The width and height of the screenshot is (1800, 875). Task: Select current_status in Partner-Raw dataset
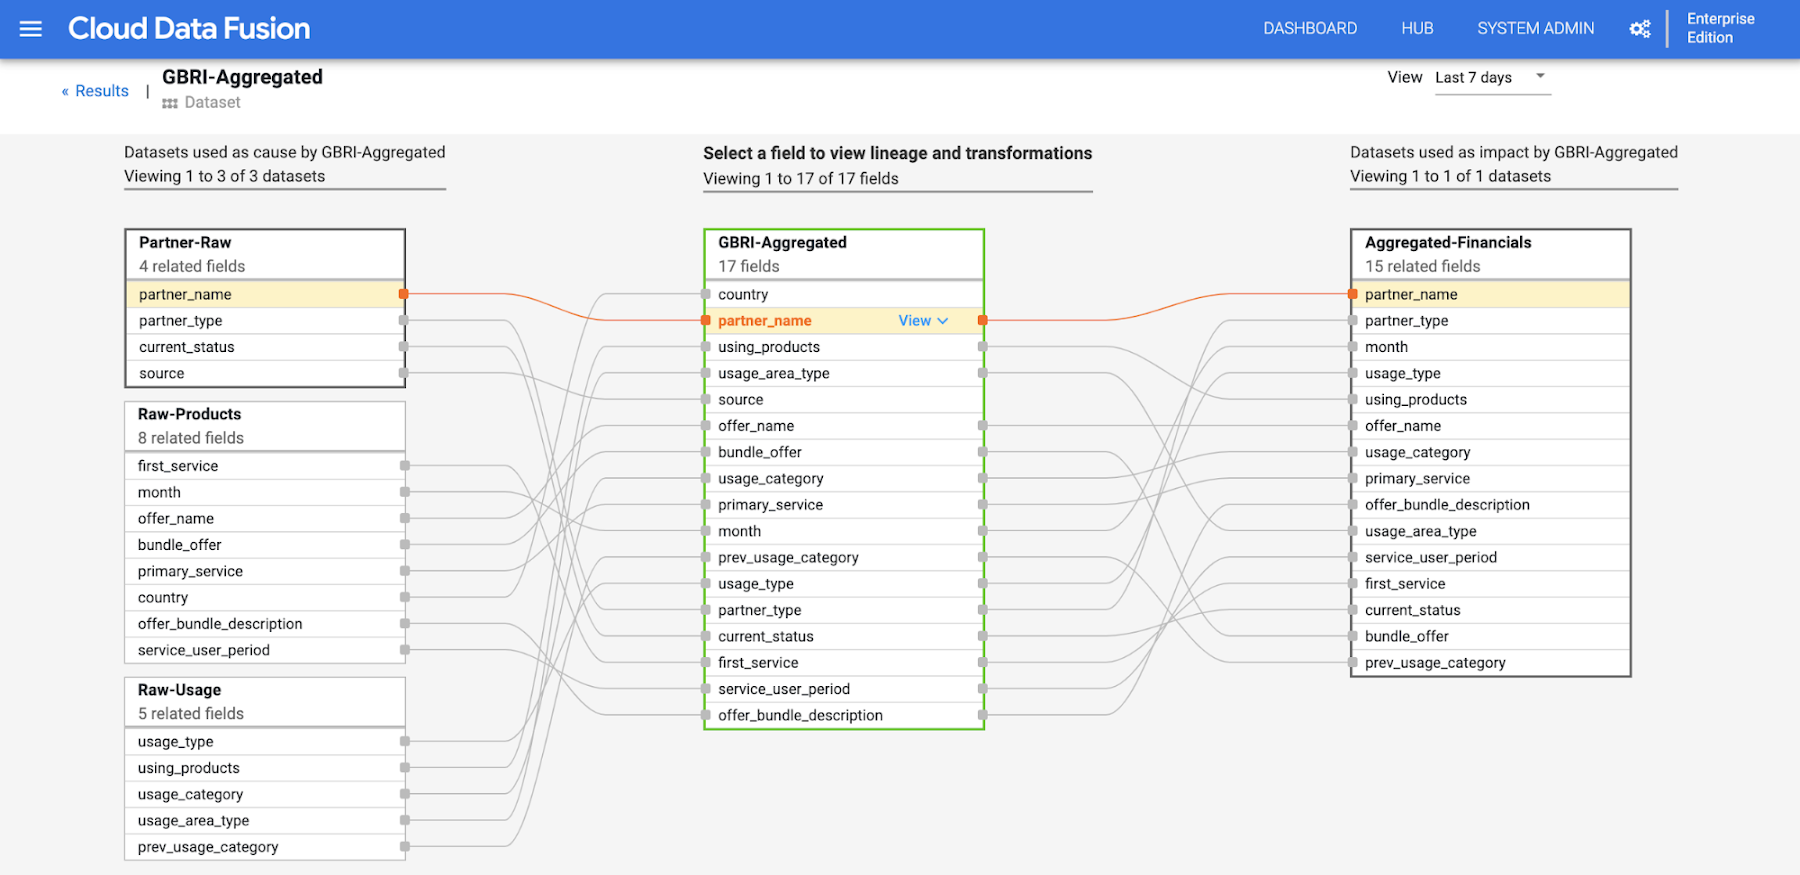pos(265,347)
